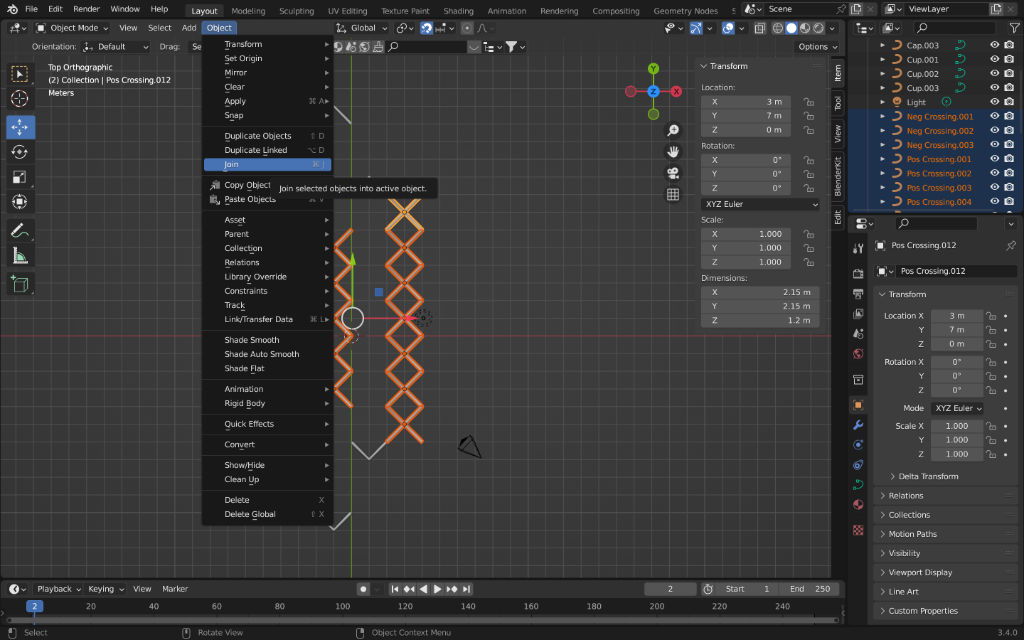Viewport: 1024px width, 640px height.
Task: Click the Add Cube tool icon
Action: point(20,285)
